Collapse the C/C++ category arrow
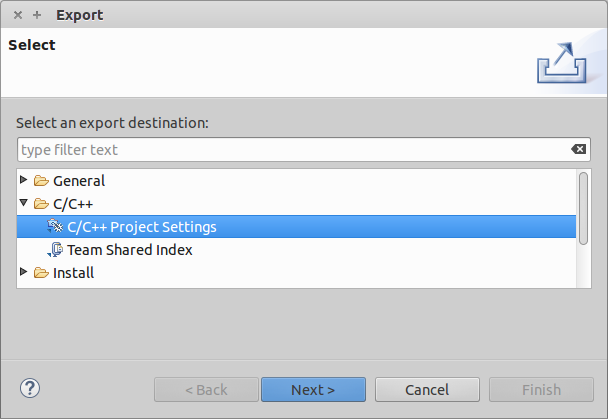Viewport: 608px width, 419px height. click(x=24, y=203)
